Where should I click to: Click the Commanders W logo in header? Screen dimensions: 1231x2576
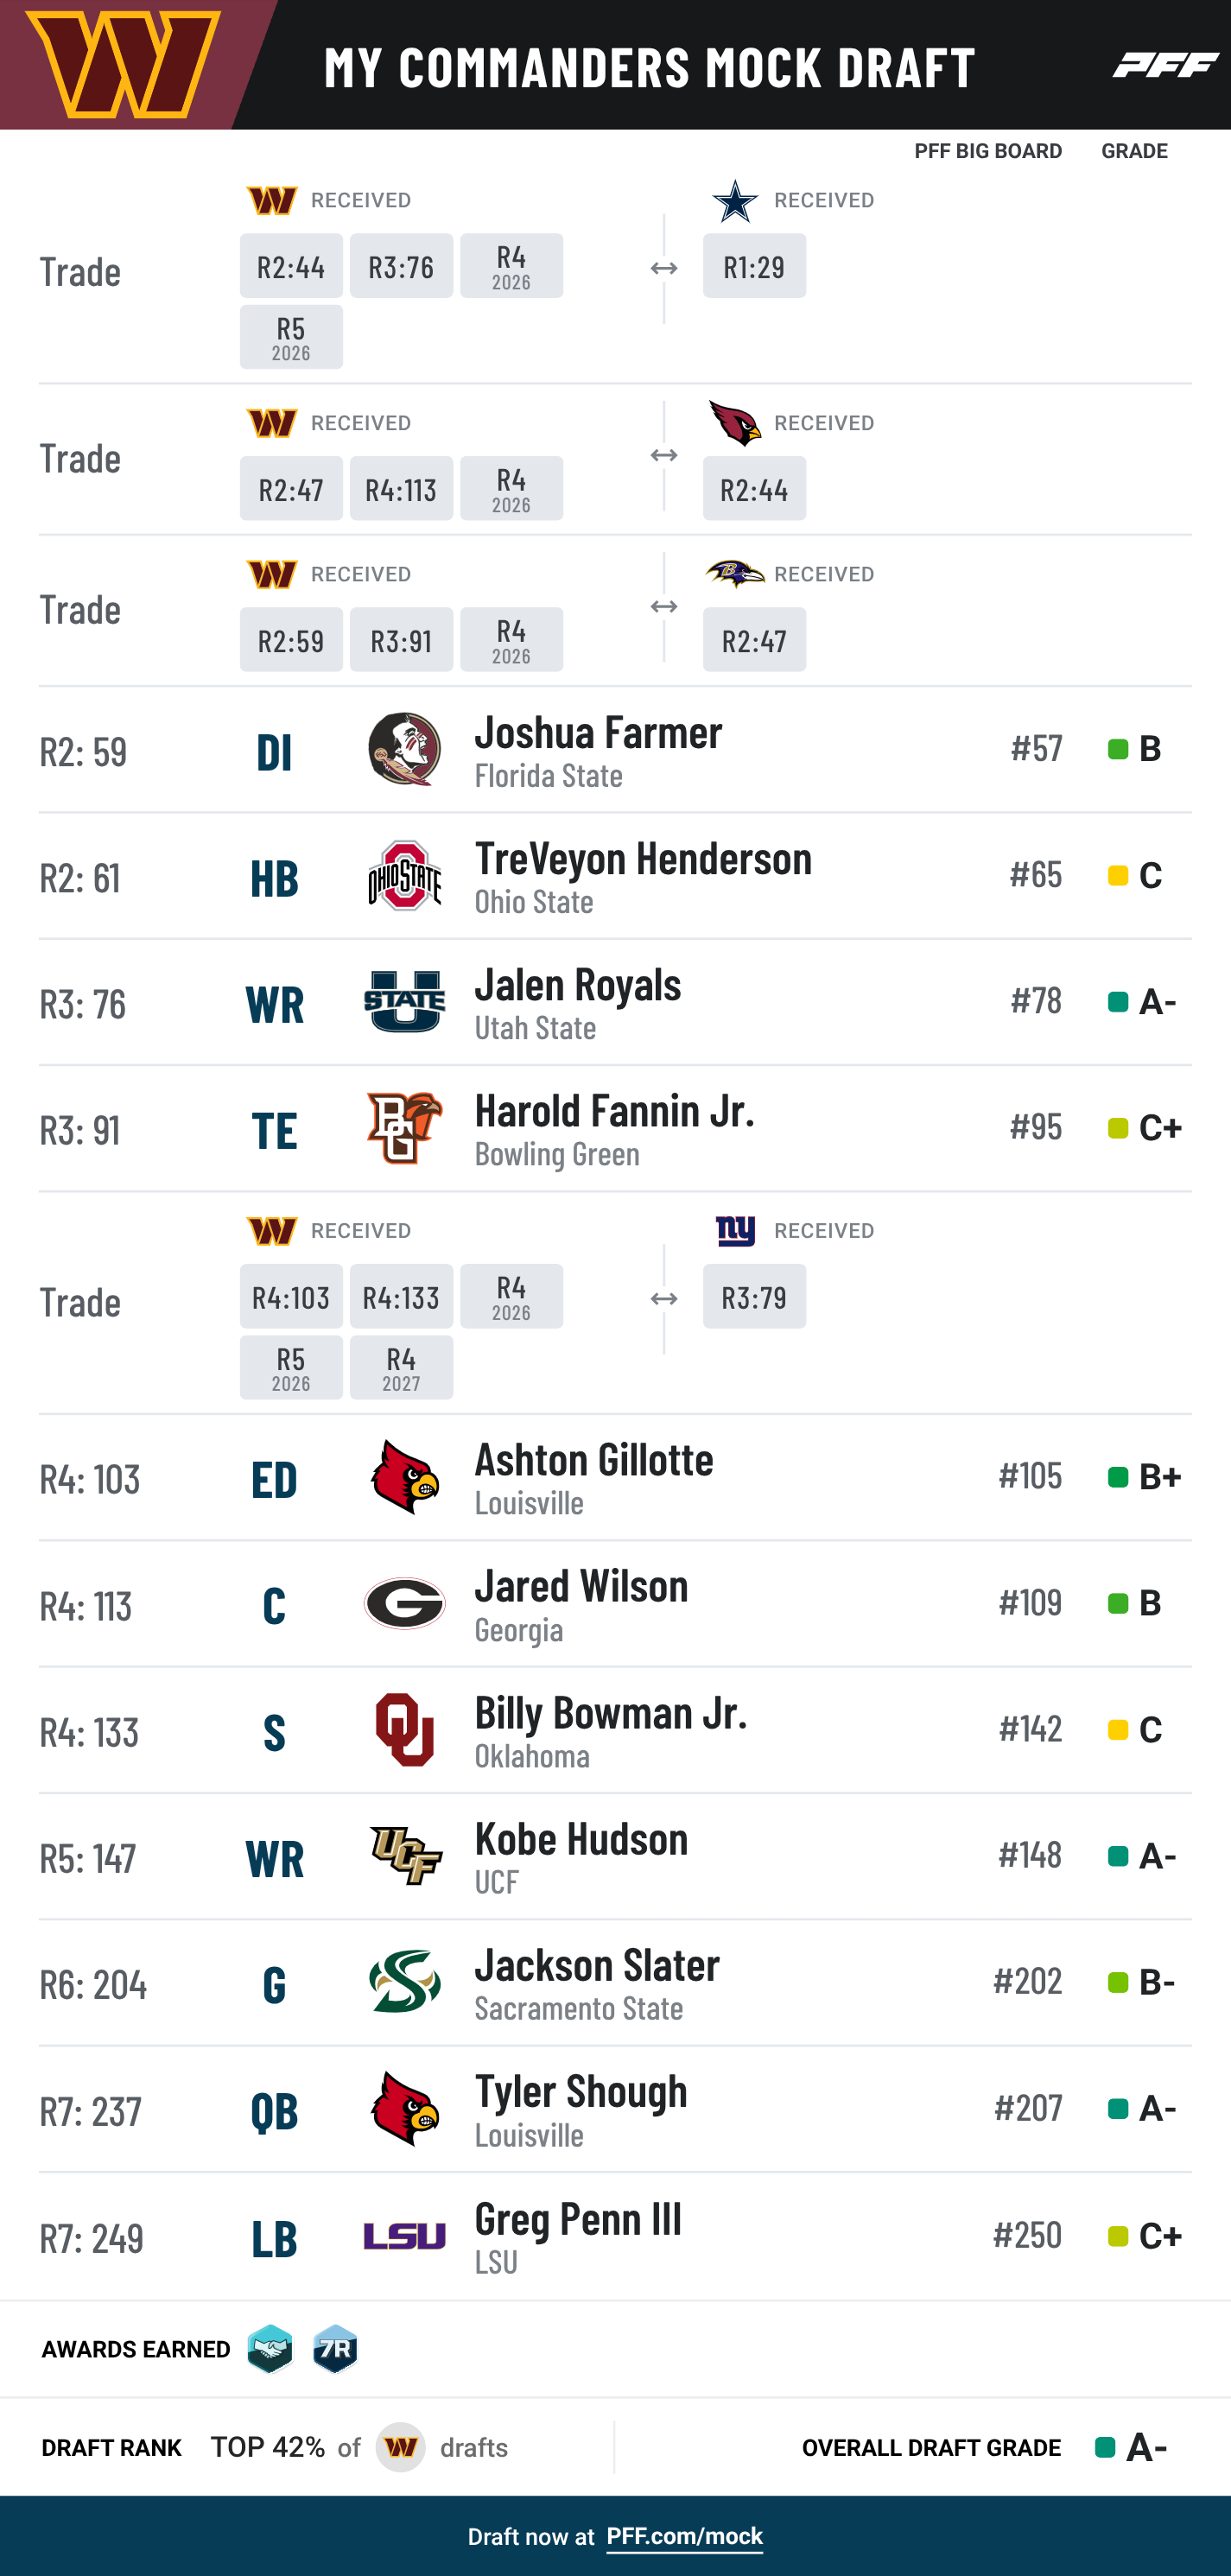[x=123, y=64]
